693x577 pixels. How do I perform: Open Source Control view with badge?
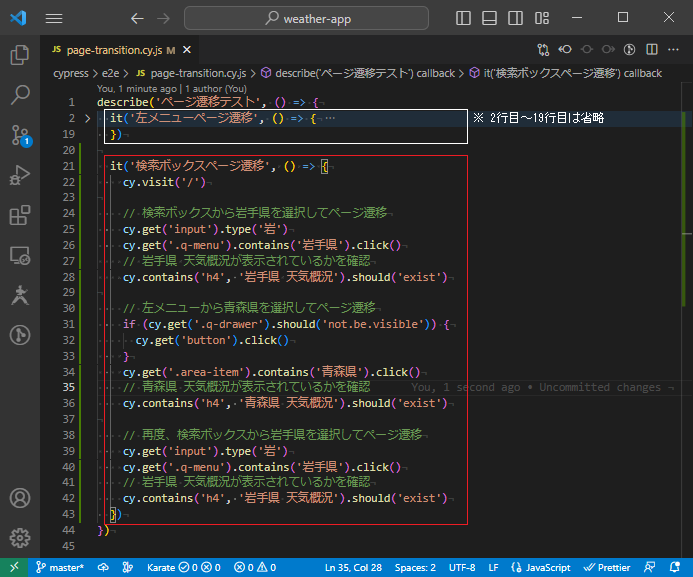pos(20,135)
